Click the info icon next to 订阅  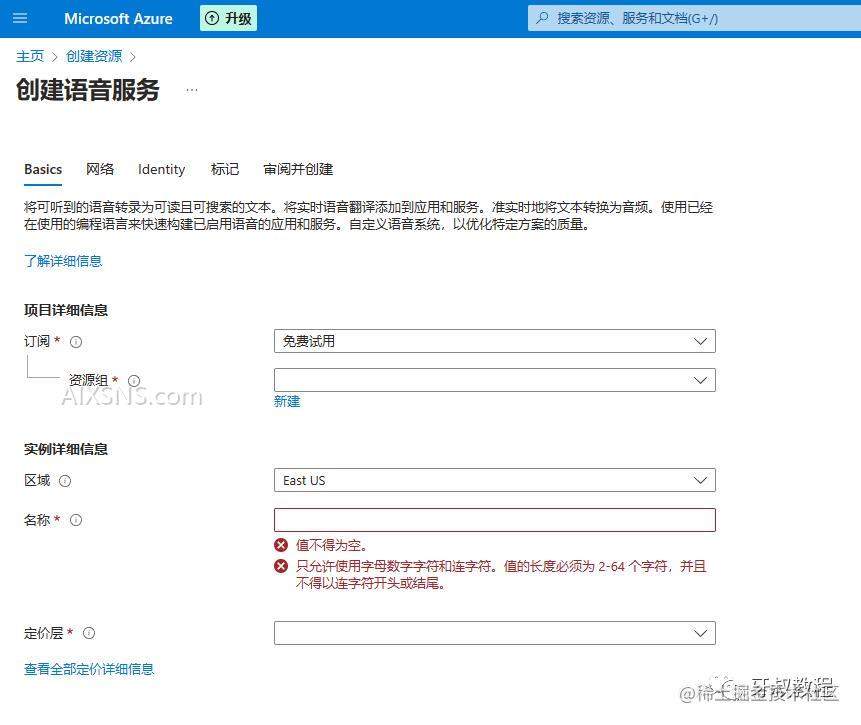pos(76,341)
